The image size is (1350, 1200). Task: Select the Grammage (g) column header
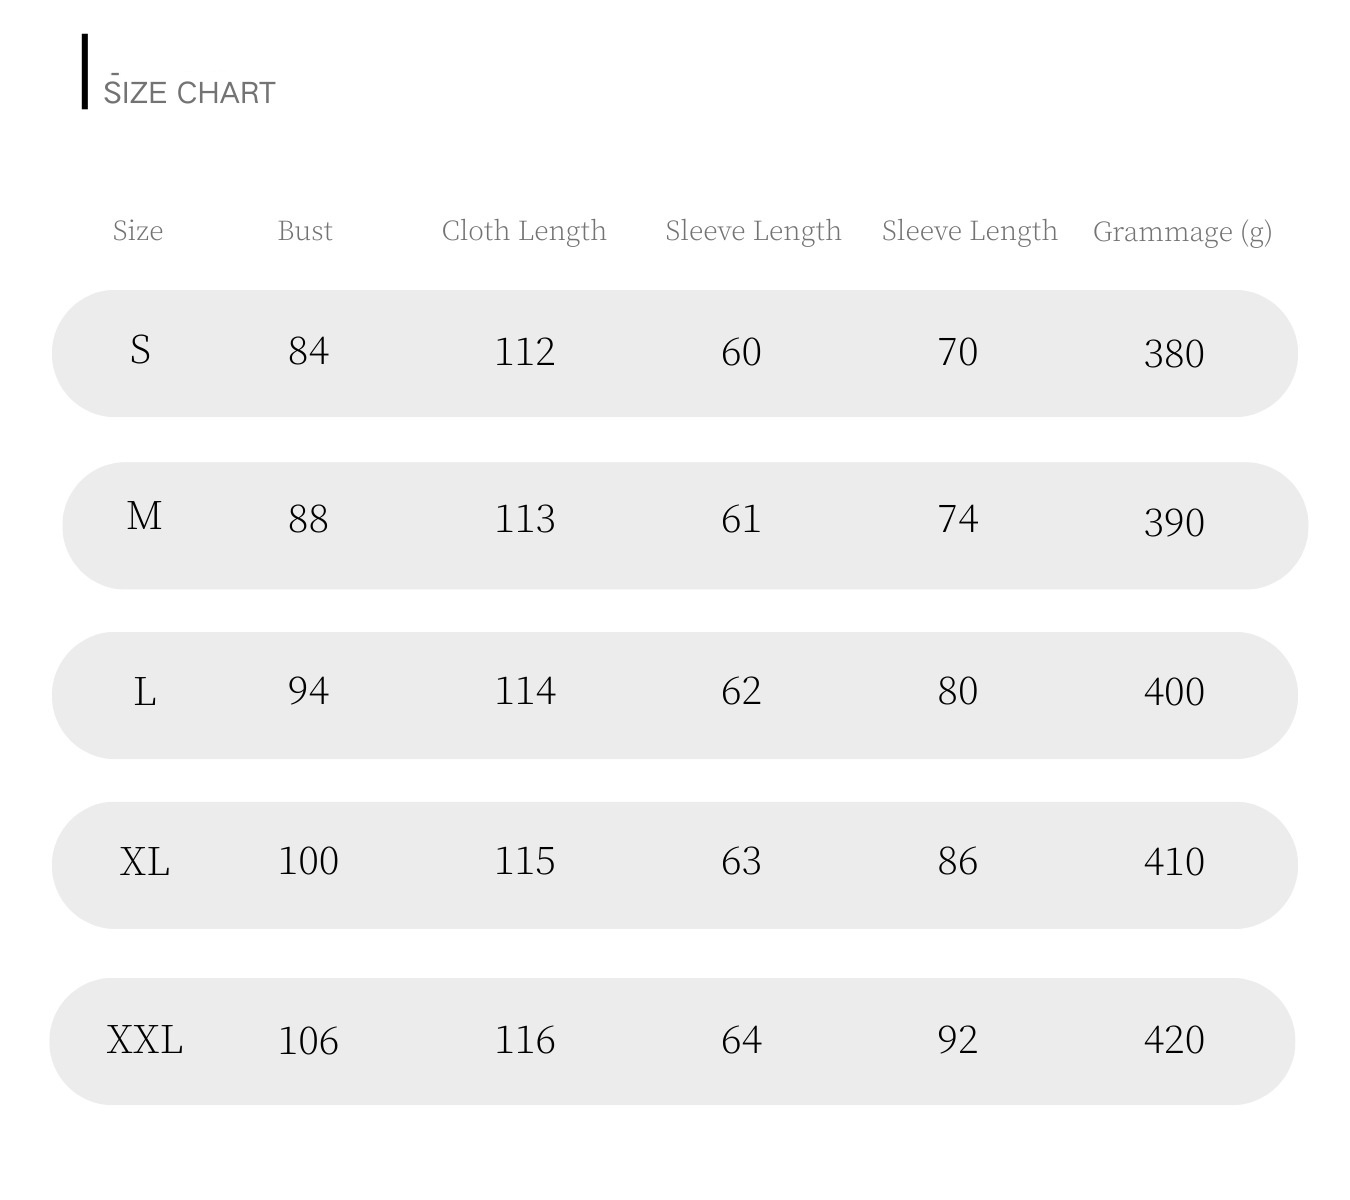click(1182, 232)
